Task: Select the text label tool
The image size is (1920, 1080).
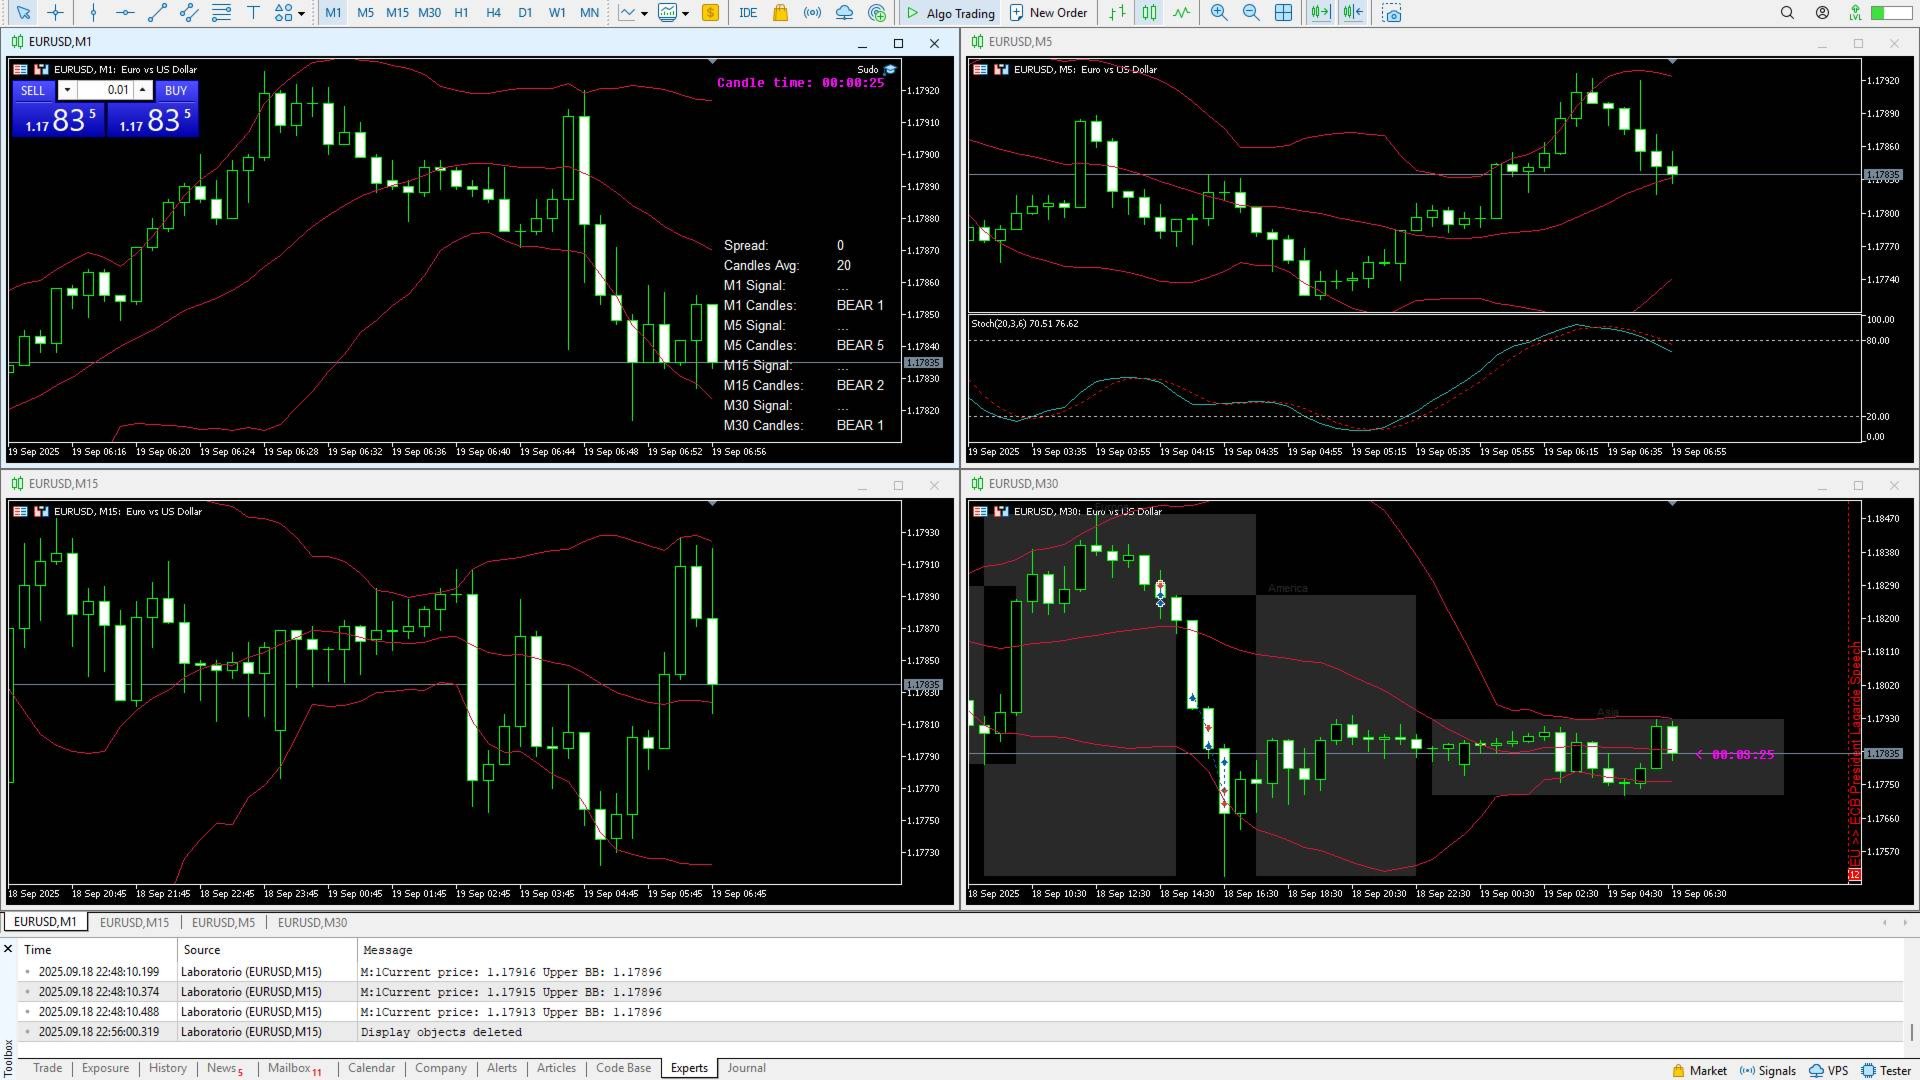Action: [253, 13]
